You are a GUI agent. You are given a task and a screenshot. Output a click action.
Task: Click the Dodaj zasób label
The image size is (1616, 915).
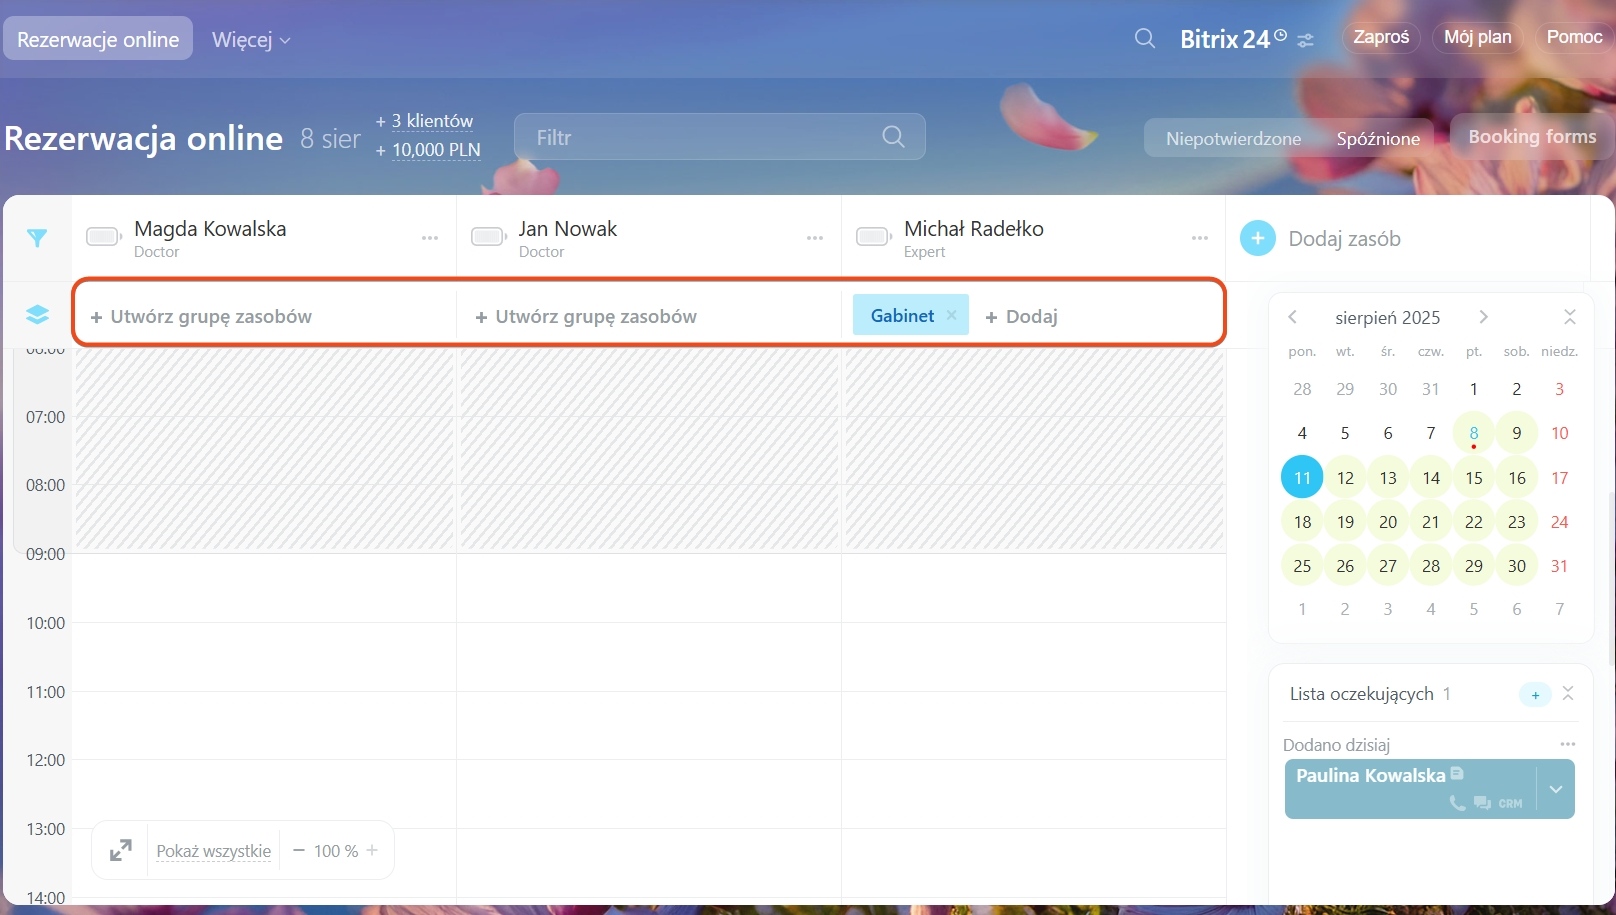click(x=1344, y=239)
